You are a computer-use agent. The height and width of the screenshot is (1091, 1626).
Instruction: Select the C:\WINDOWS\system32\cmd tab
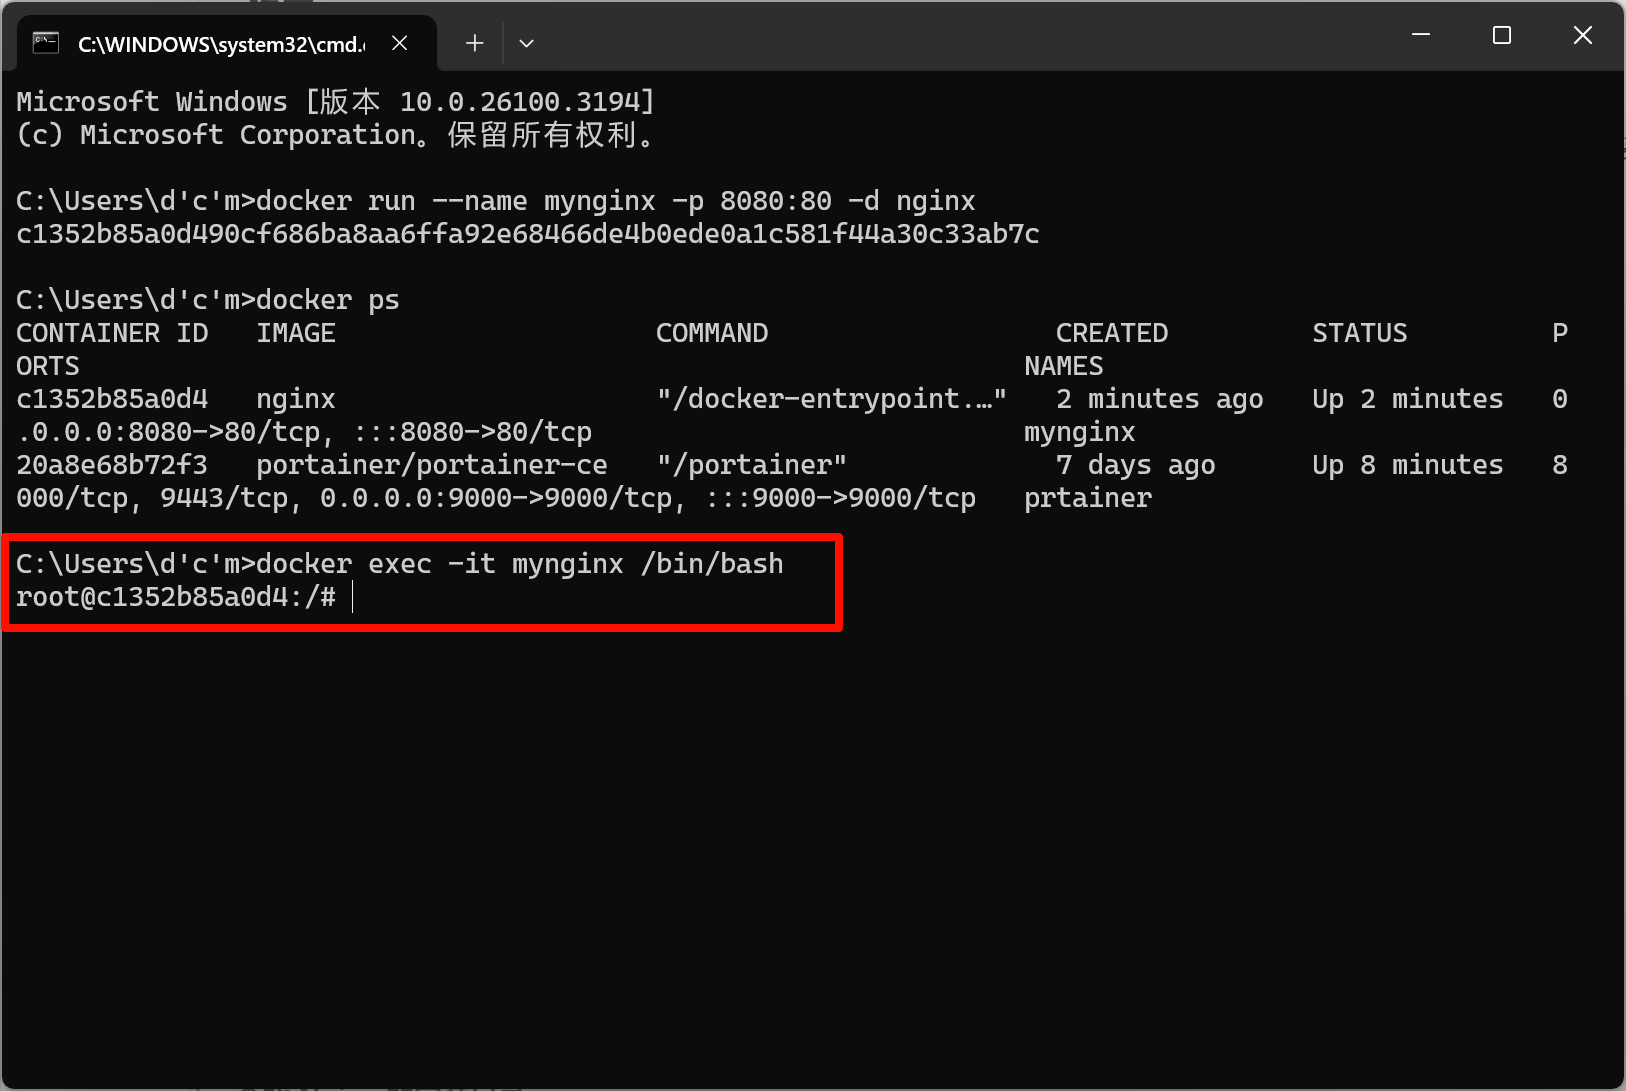point(220,44)
